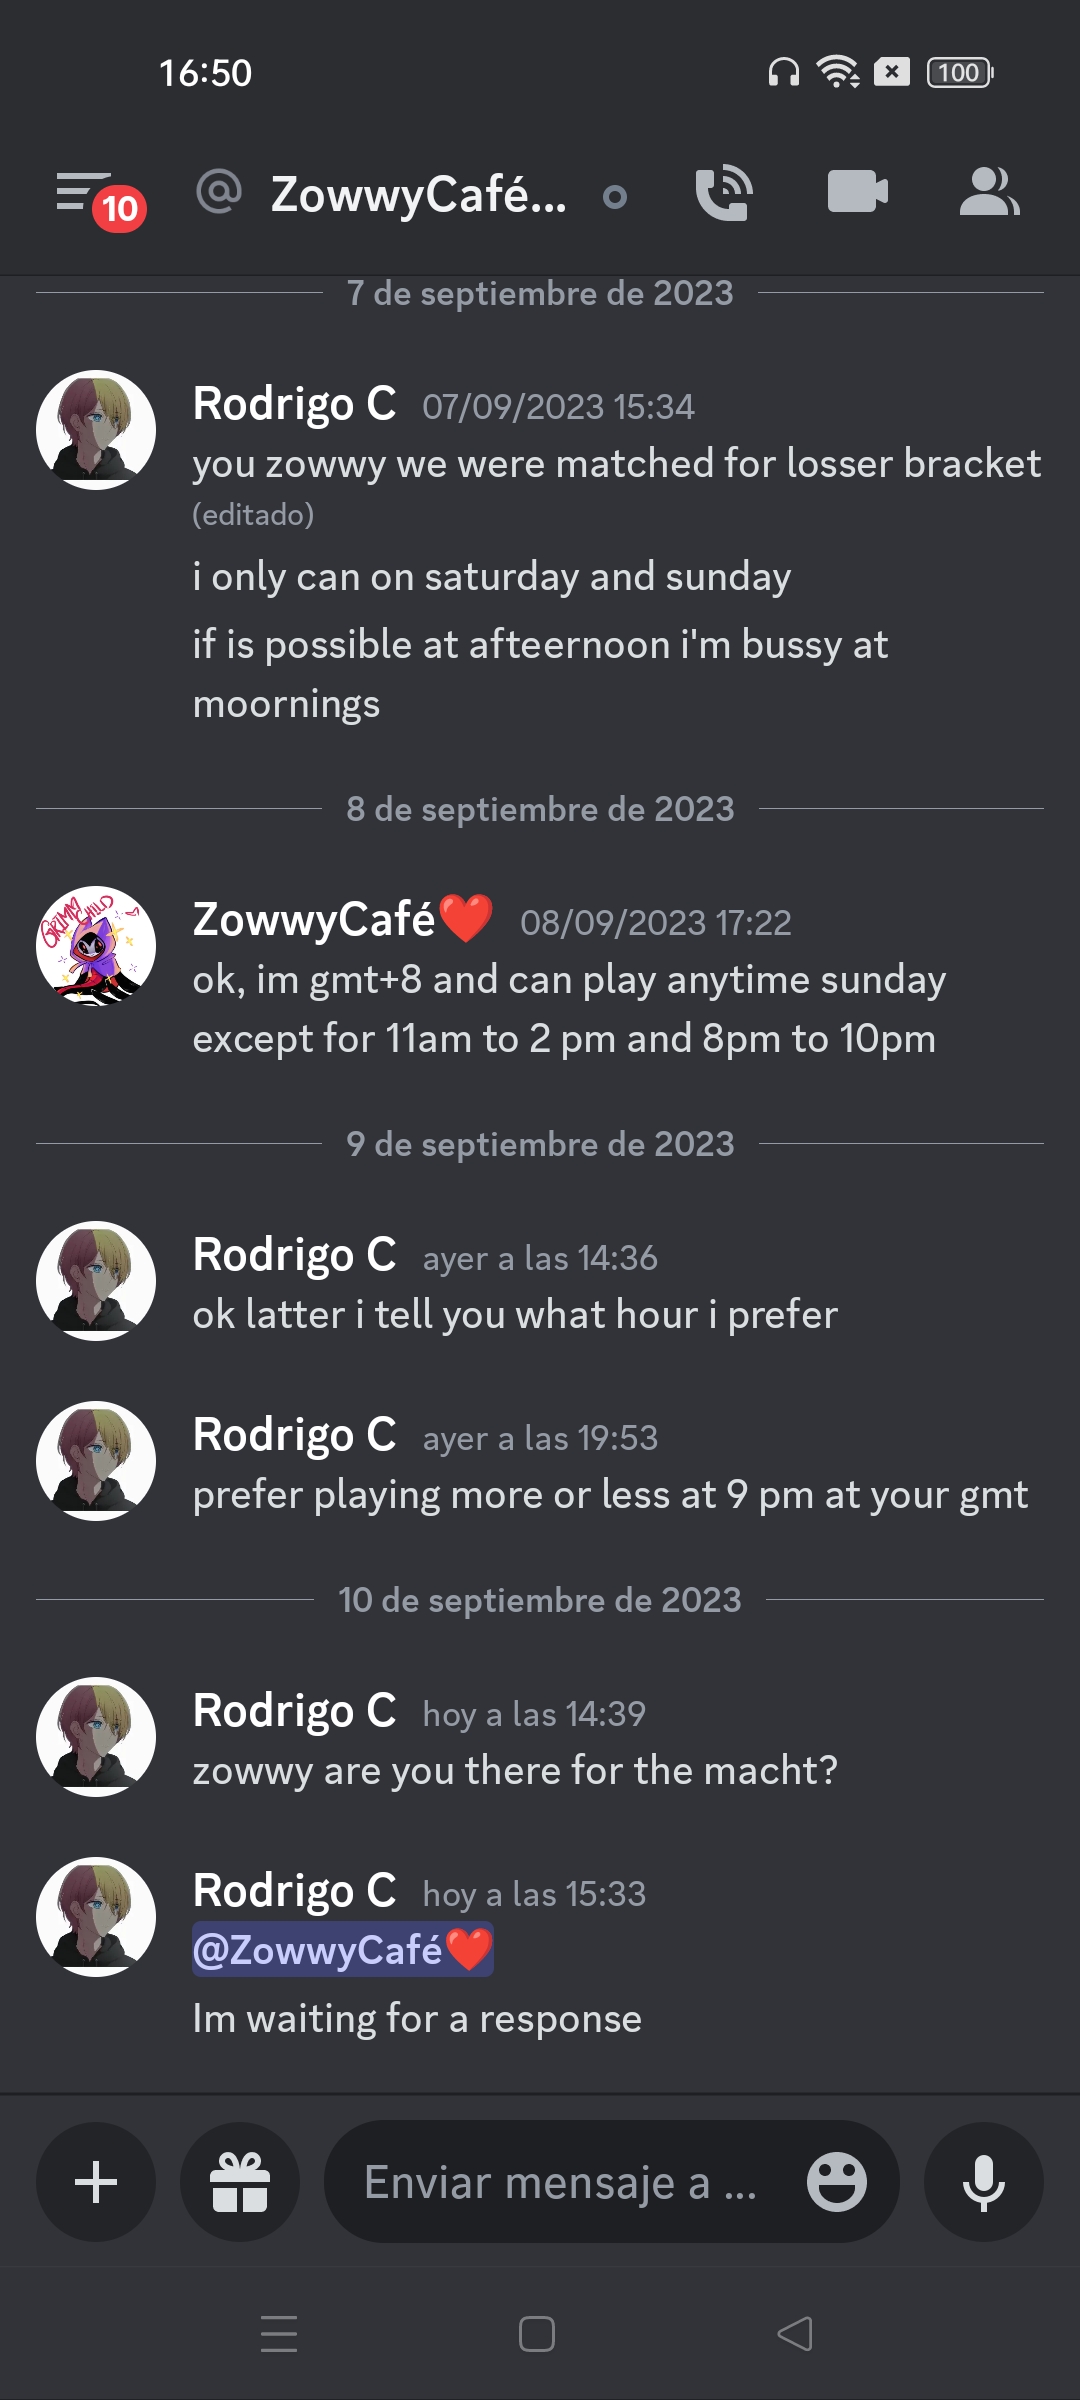Tap Android recent apps navigation button
This screenshot has width=1080, height=2400.
pyautogui.click(x=279, y=2334)
